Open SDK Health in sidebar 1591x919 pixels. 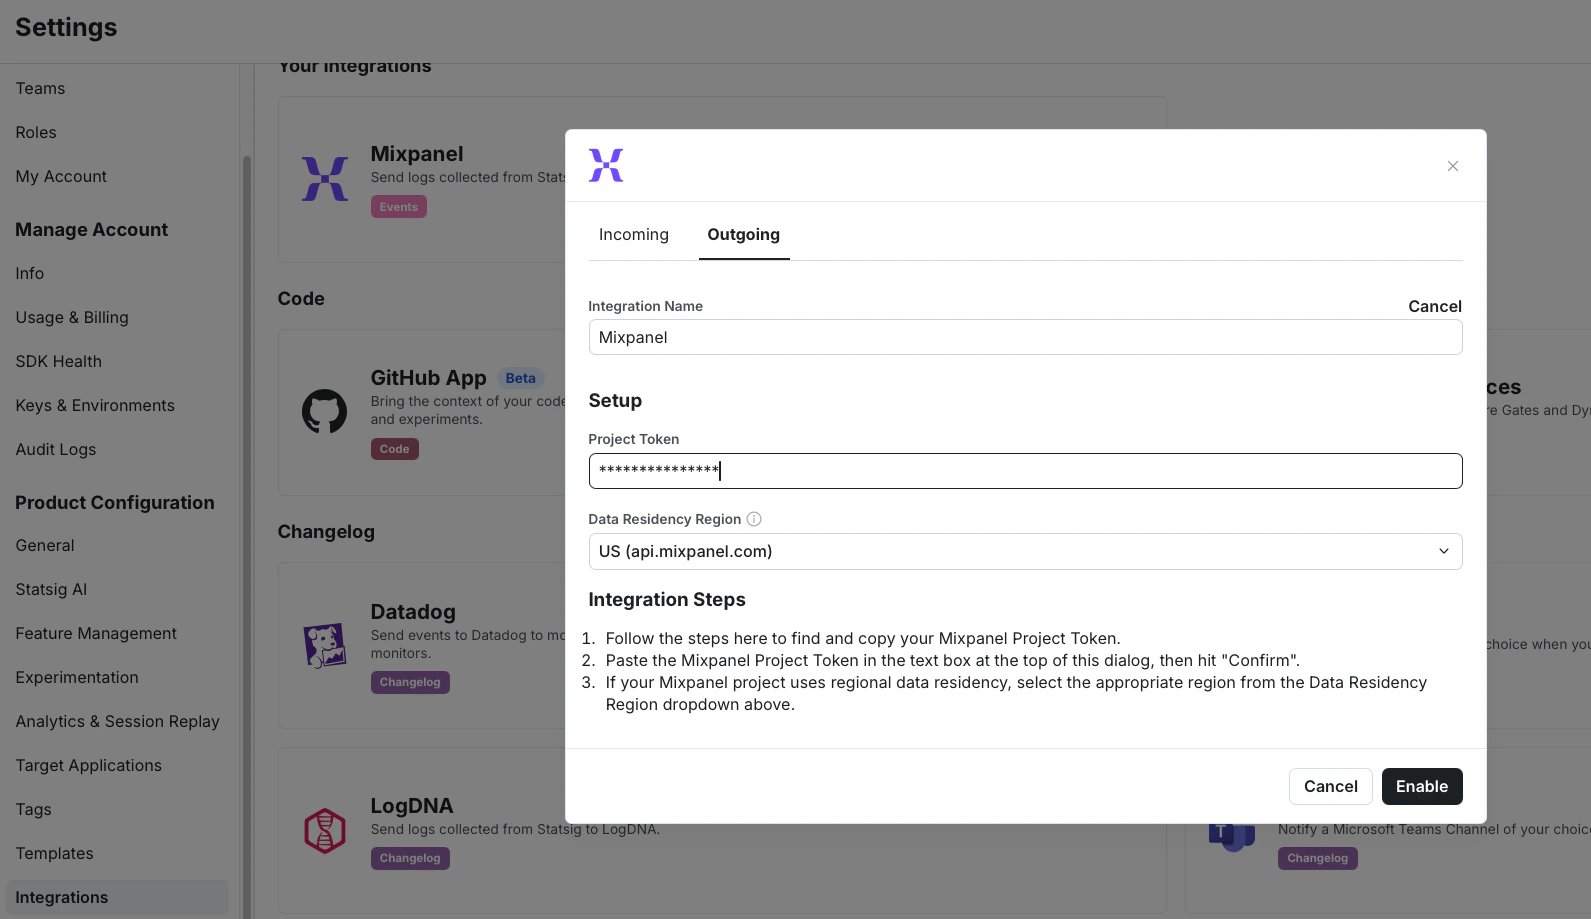(59, 361)
